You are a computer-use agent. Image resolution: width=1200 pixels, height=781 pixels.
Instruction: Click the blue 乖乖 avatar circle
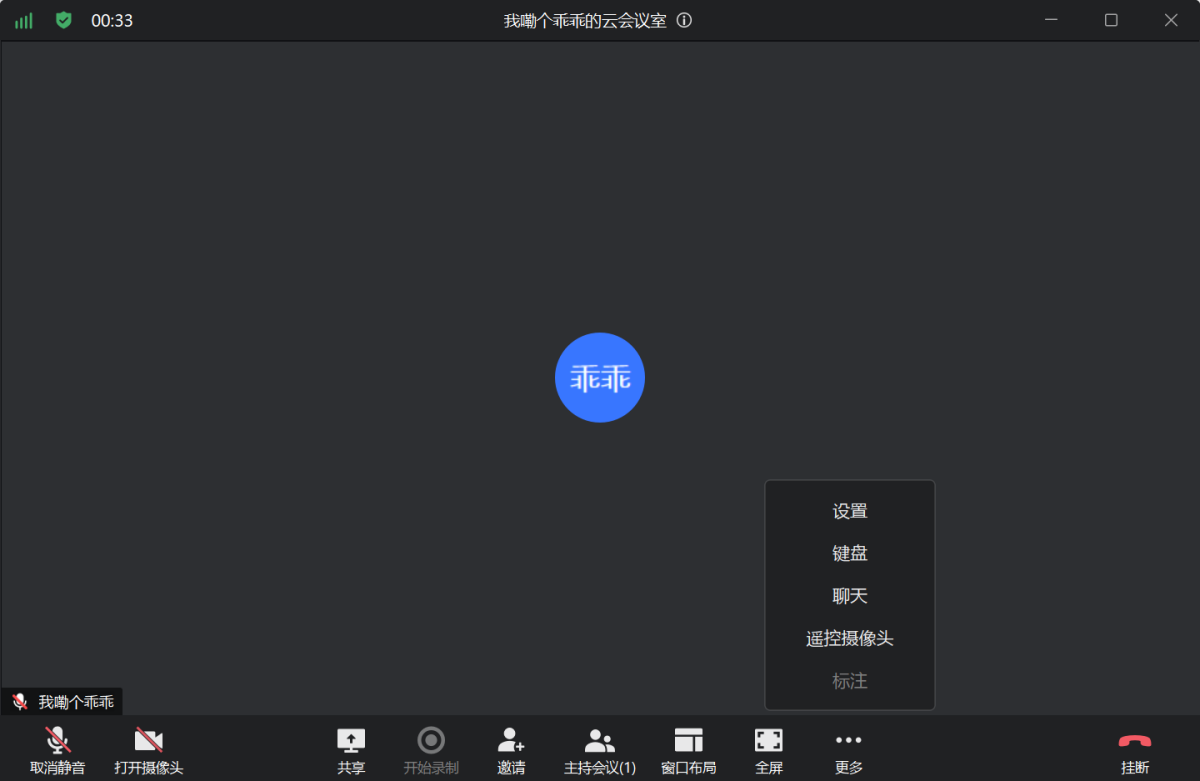600,378
